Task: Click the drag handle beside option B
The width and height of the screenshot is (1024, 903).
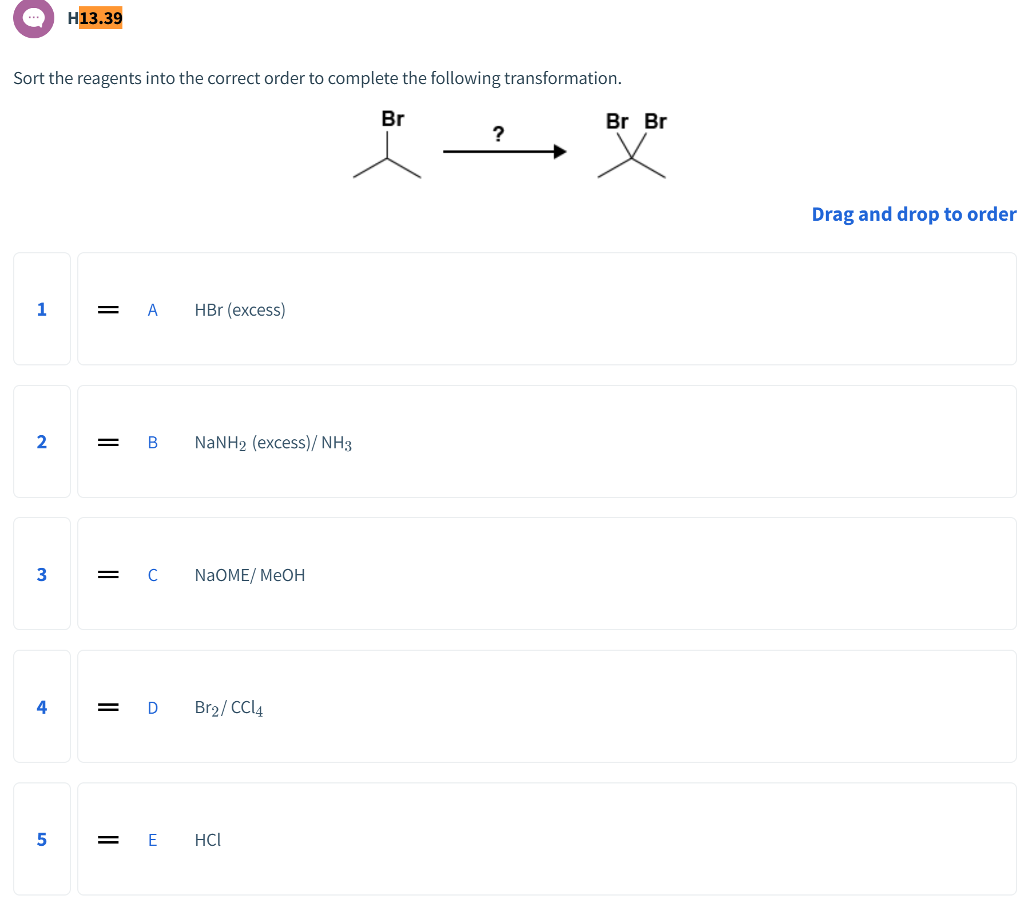Action: [107, 441]
